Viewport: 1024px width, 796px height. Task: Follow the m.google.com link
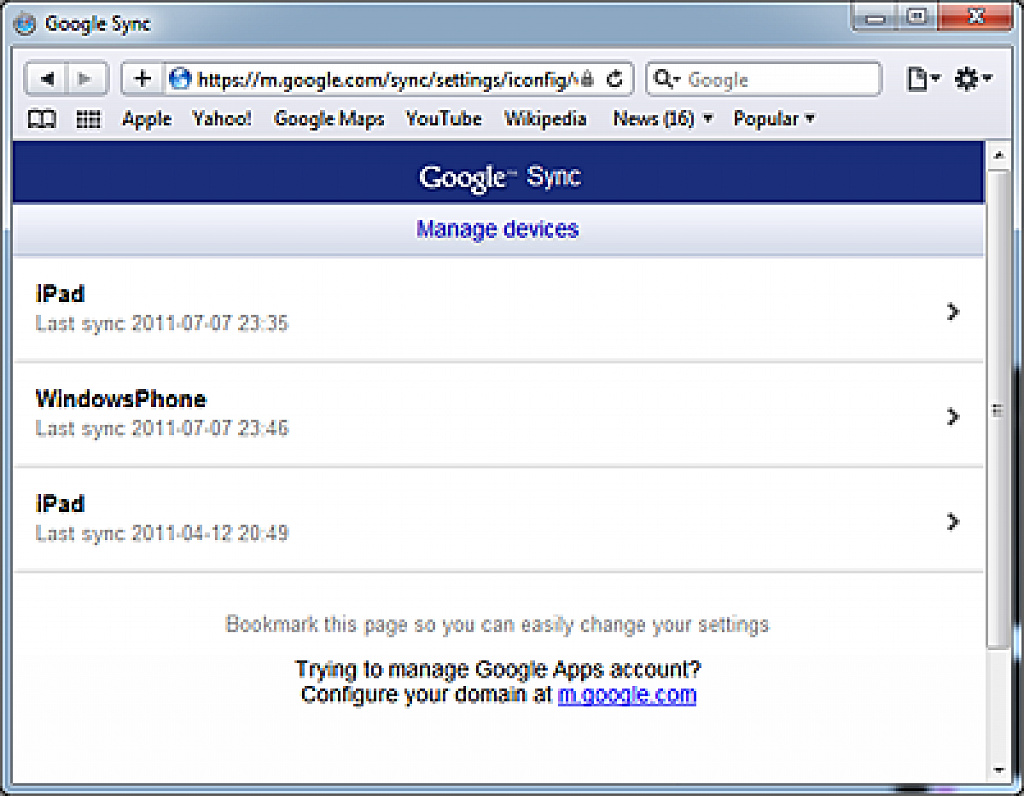click(x=627, y=695)
